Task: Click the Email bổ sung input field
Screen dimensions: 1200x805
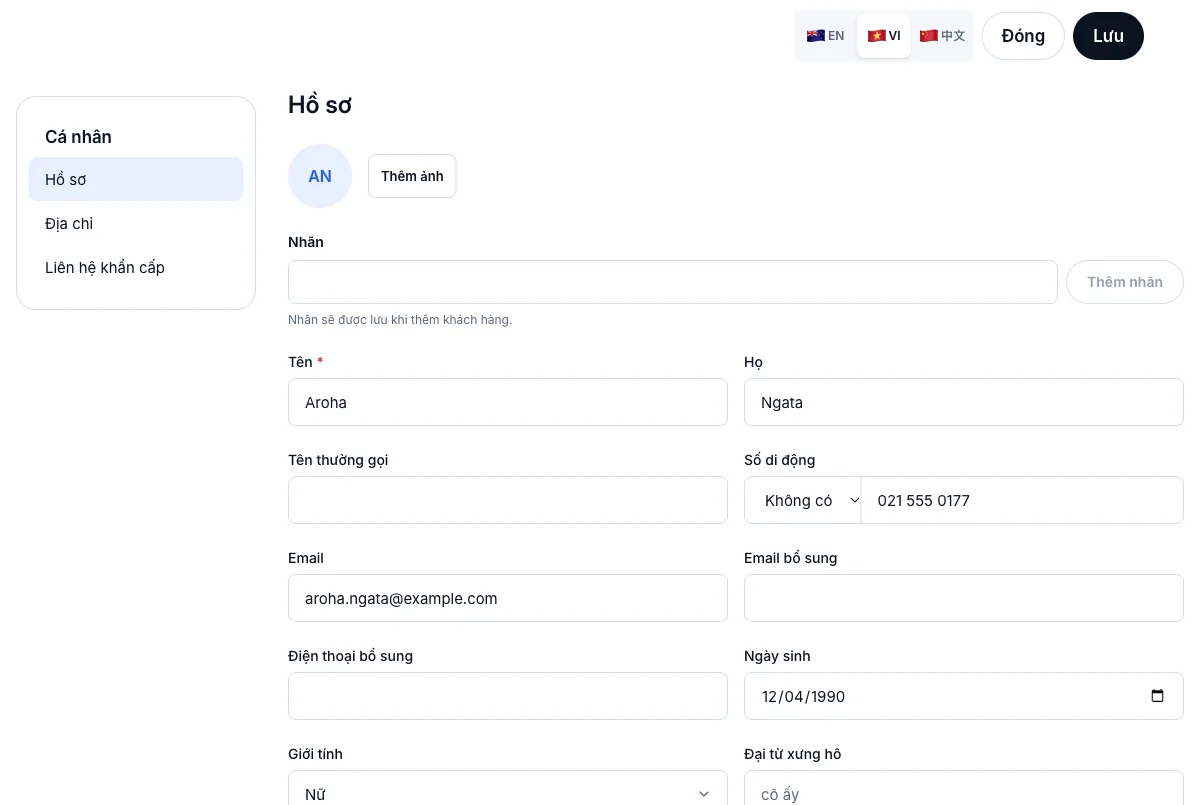Action: pos(964,598)
